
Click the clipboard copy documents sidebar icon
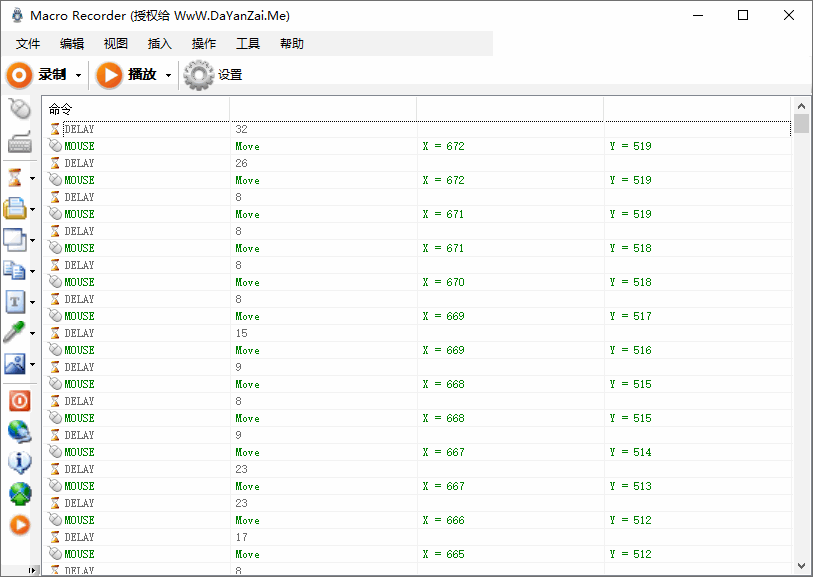tap(15, 271)
